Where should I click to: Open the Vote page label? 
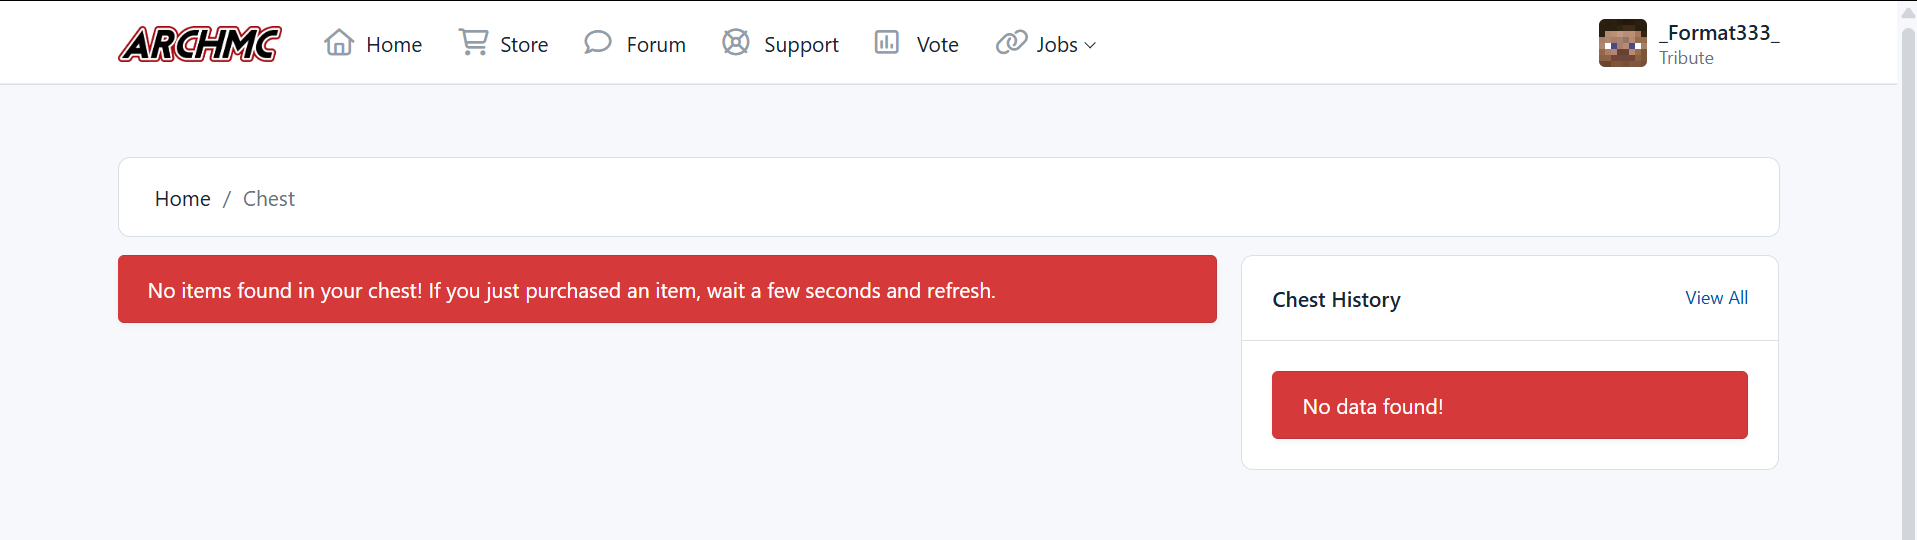coord(937,45)
